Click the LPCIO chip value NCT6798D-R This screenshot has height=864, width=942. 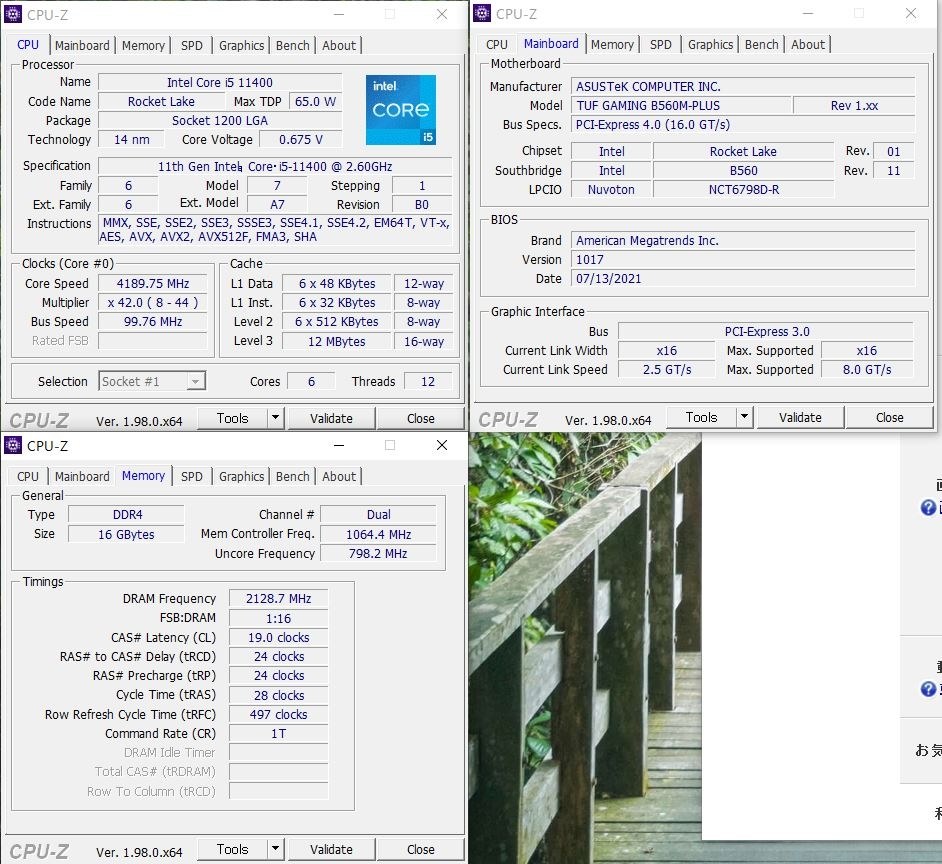(744, 190)
